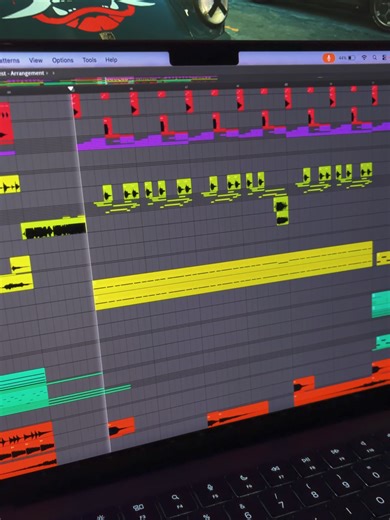Click the white playhead marker triangle
This screenshot has height=520, width=390.
(x=71, y=89)
